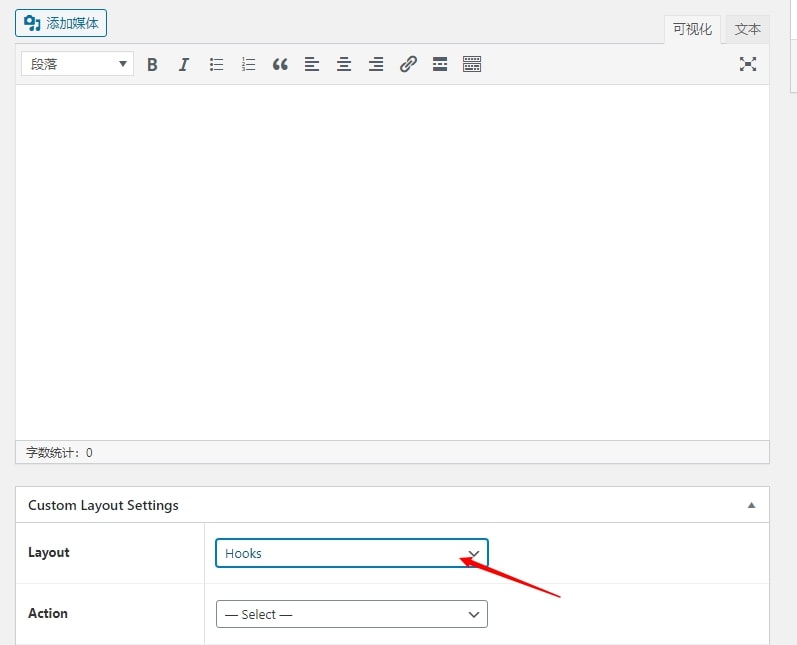Insert Read More tag
The image size is (797, 645).
(440, 64)
